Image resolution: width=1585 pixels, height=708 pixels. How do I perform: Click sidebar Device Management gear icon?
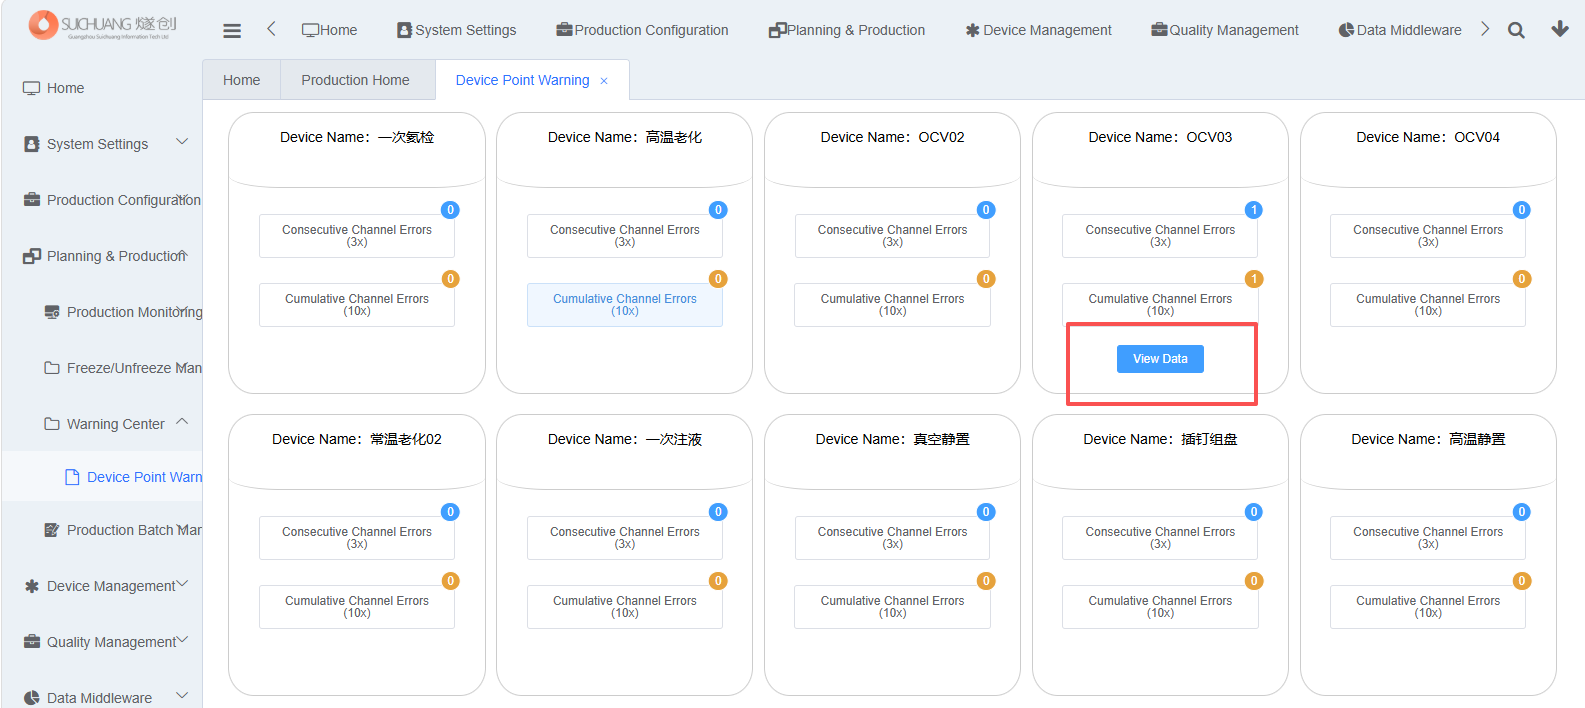(32, 586)
